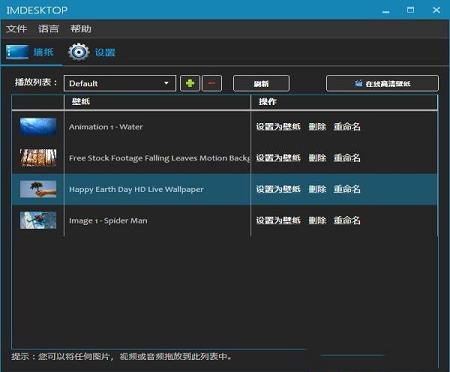Open the 文件 menu

(16, 29)
